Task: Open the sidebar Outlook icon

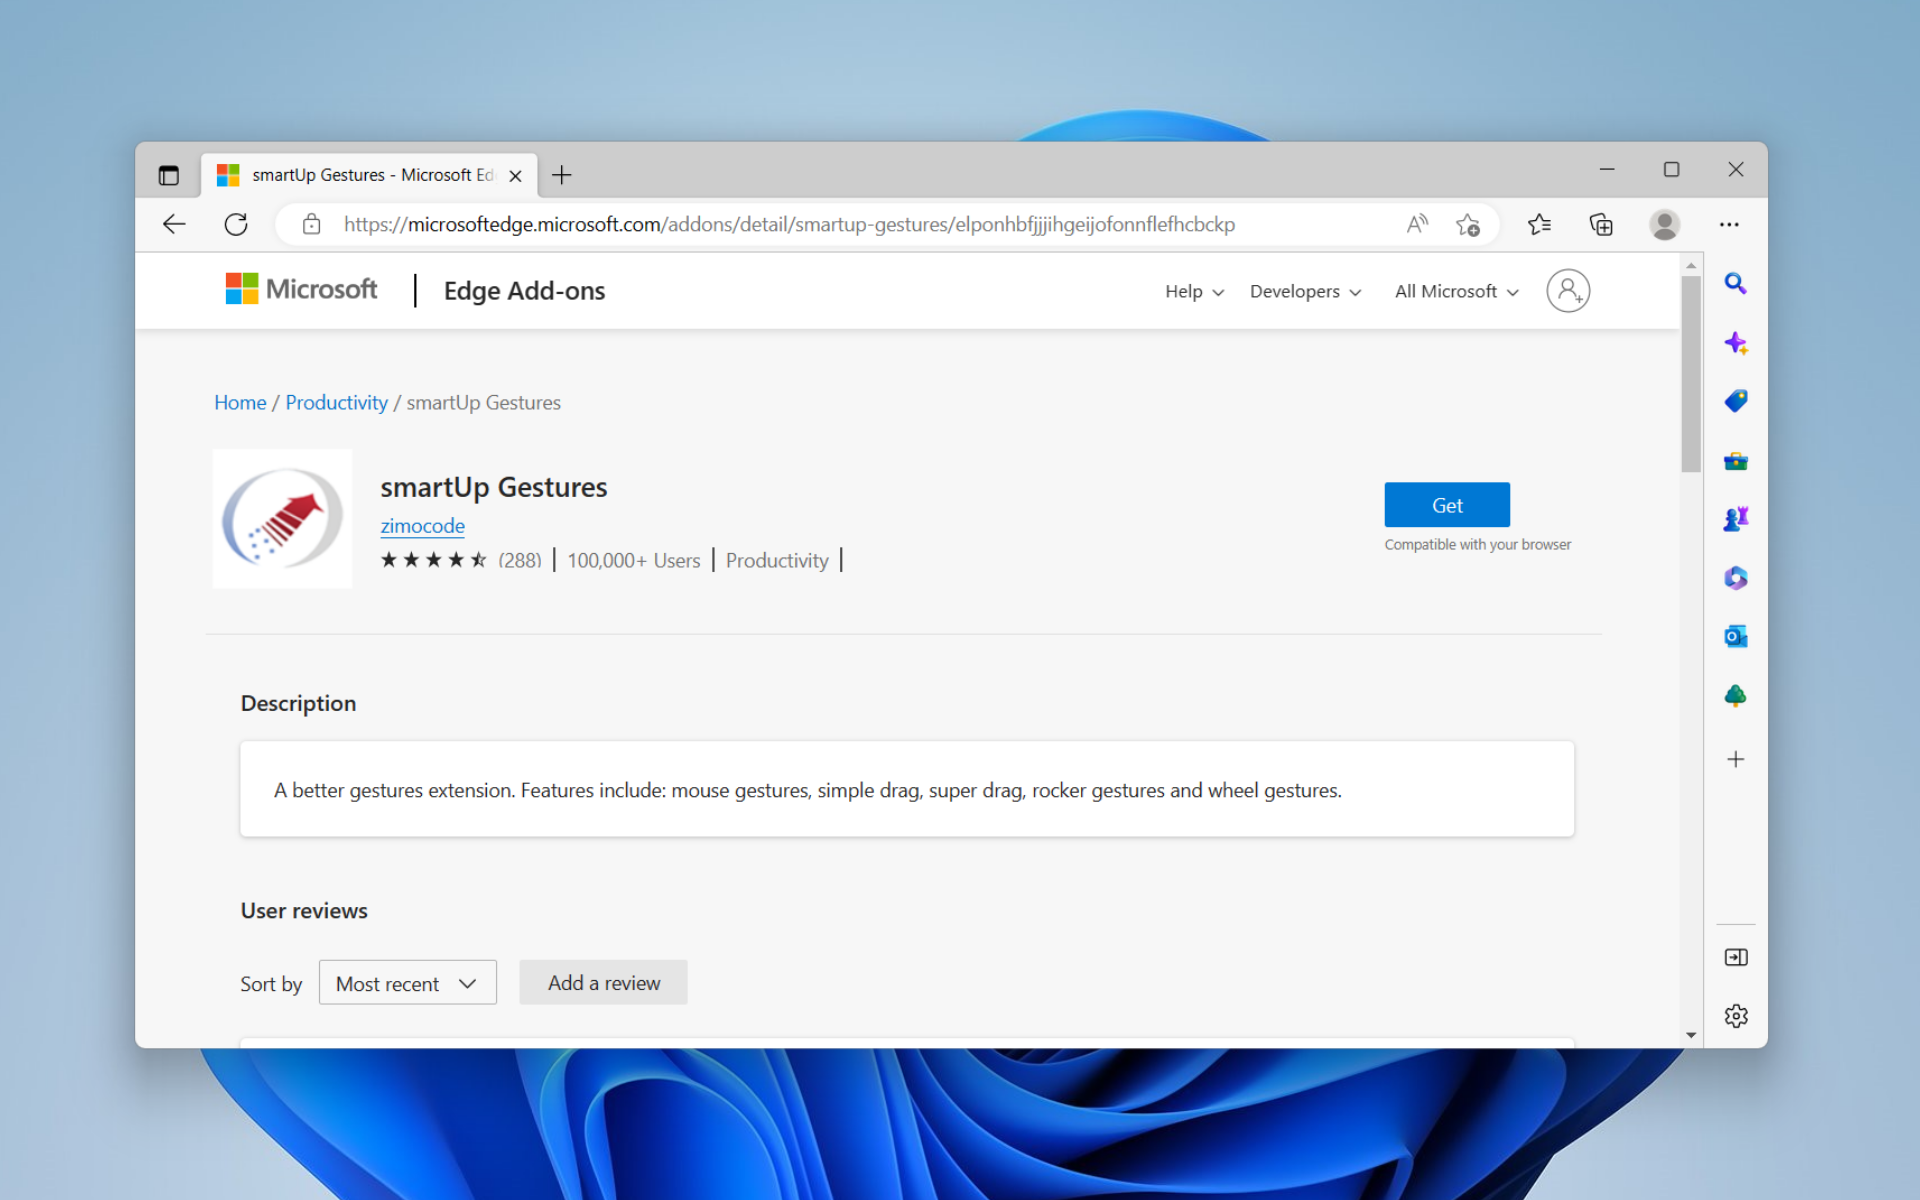Action: [1736, 636]
